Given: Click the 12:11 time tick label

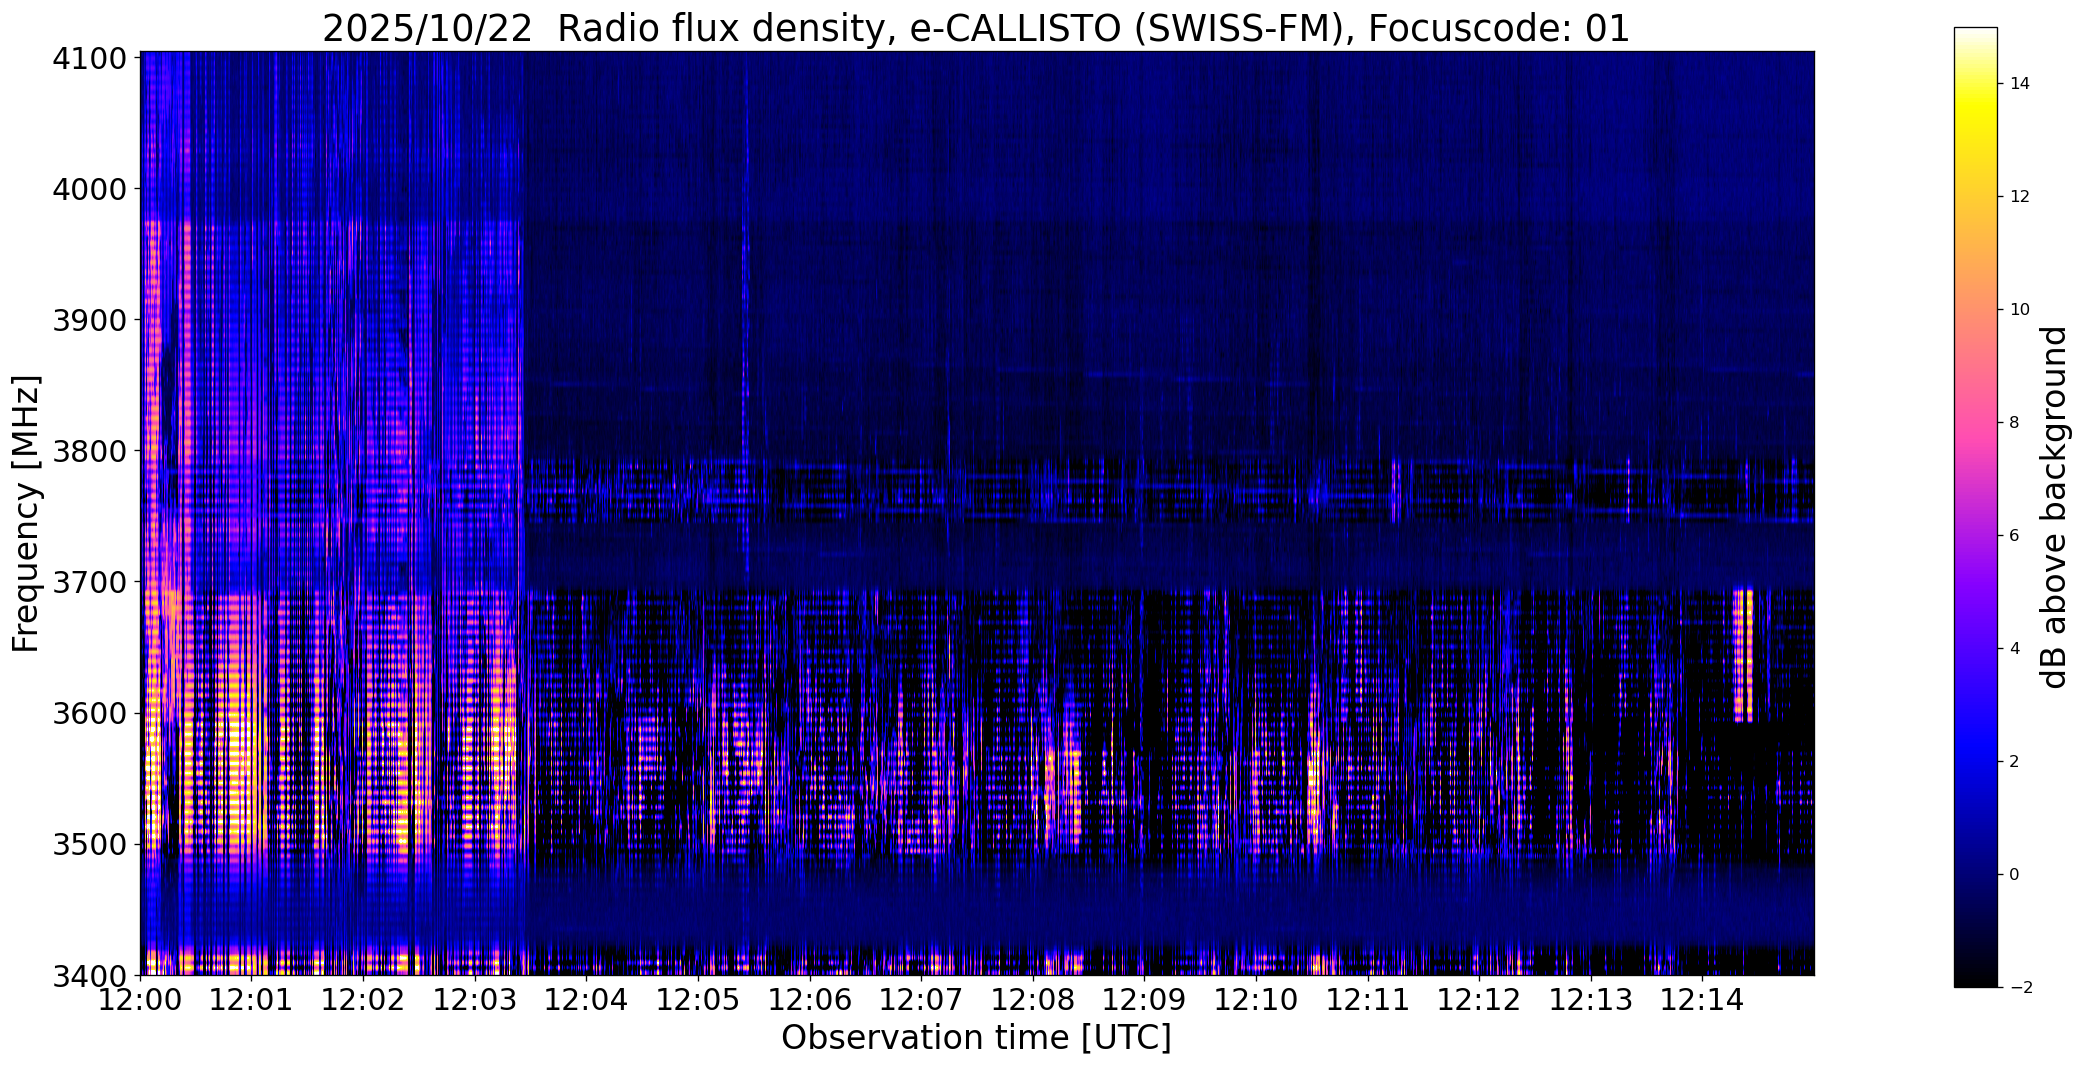Looking at the screenshot, I should click(1367, 999).
